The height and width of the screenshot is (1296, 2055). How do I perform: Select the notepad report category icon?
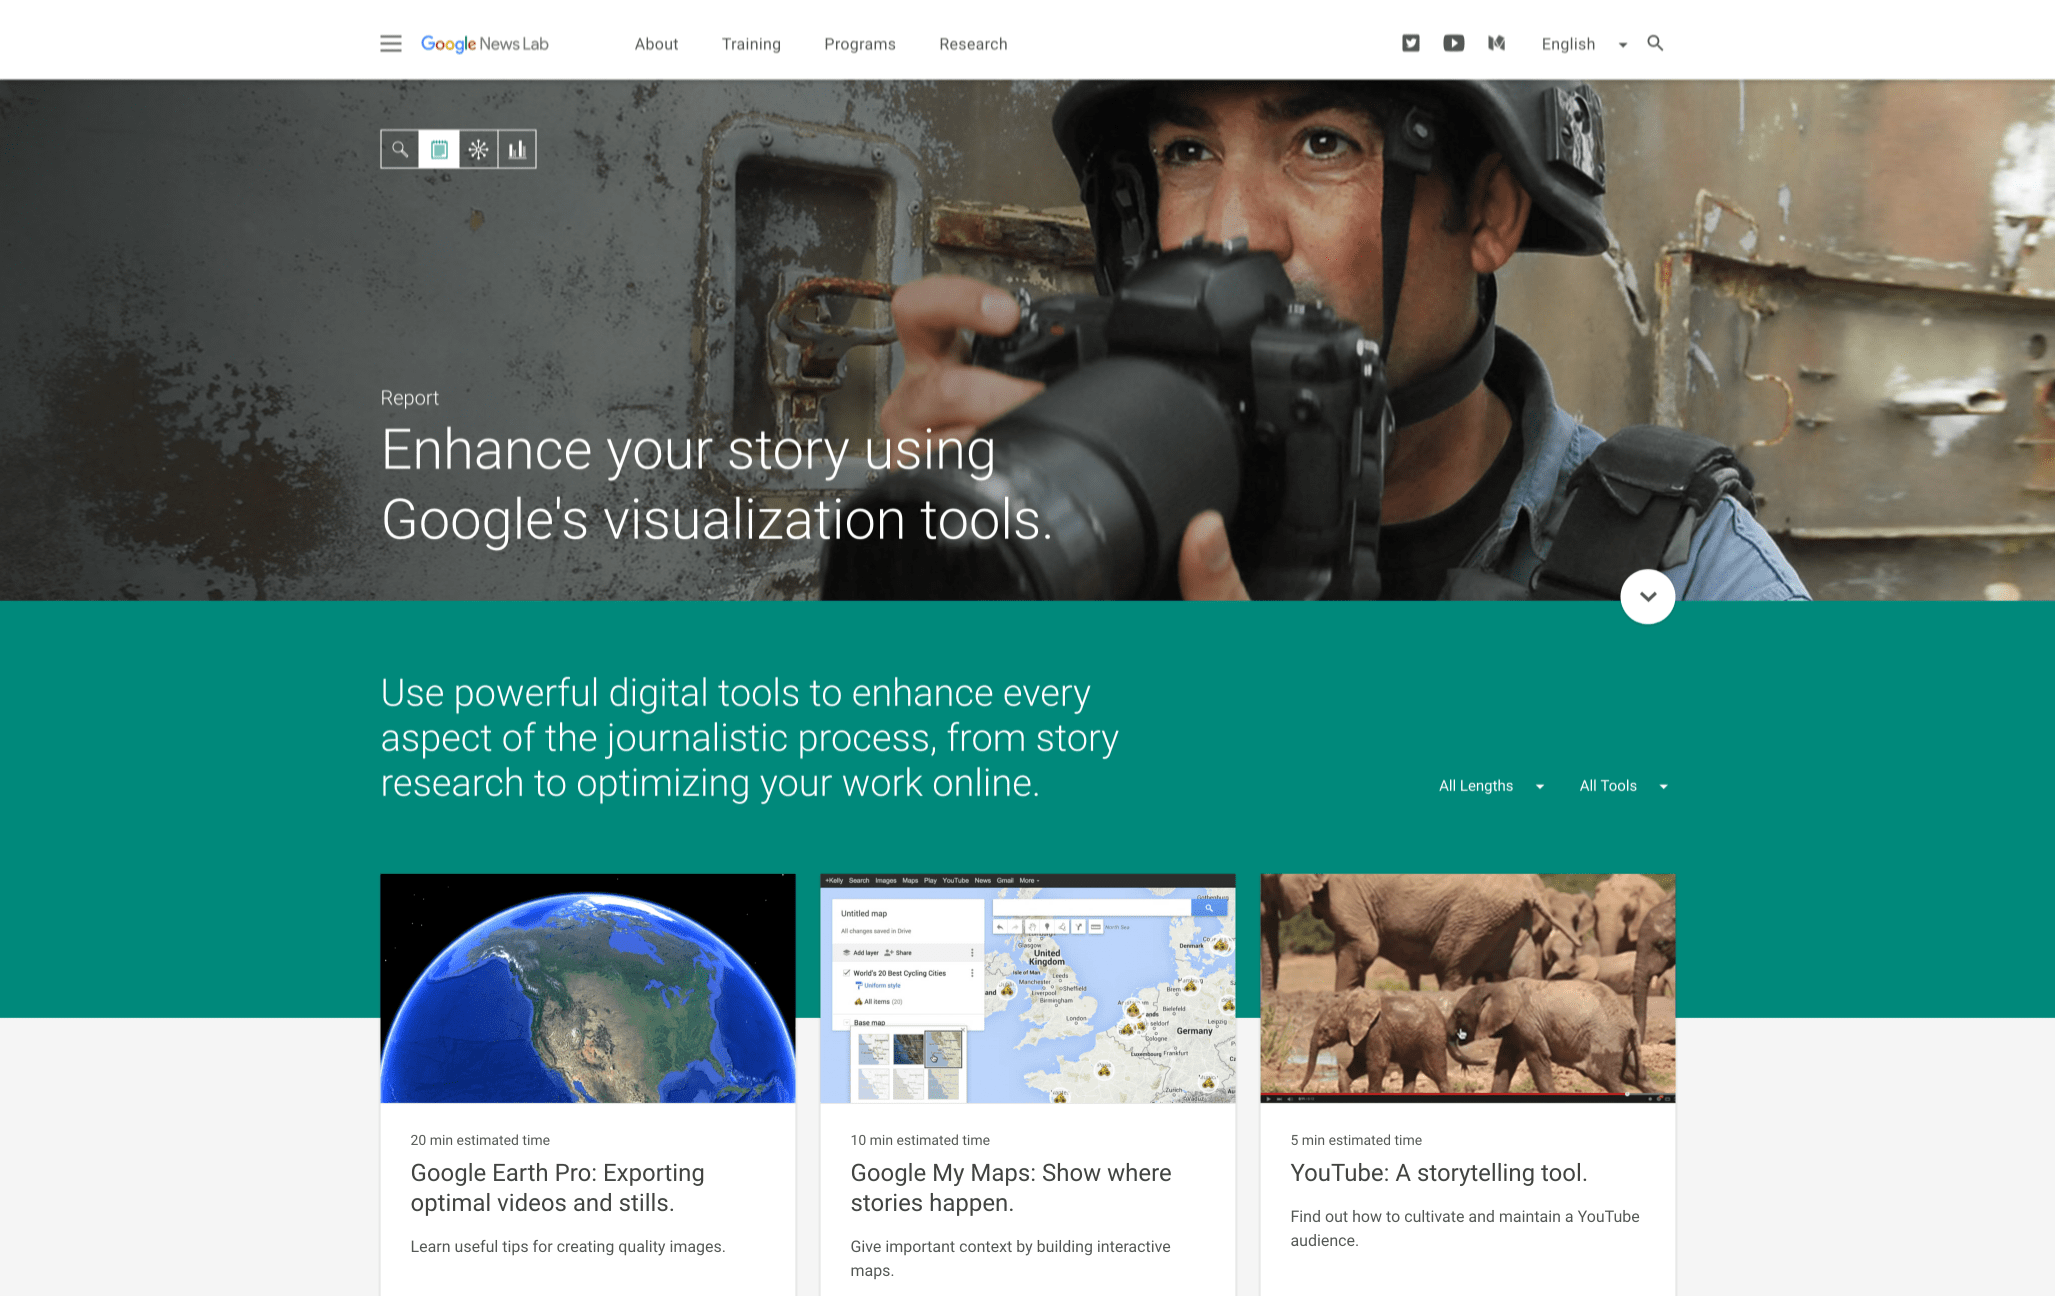coord(439,149)
